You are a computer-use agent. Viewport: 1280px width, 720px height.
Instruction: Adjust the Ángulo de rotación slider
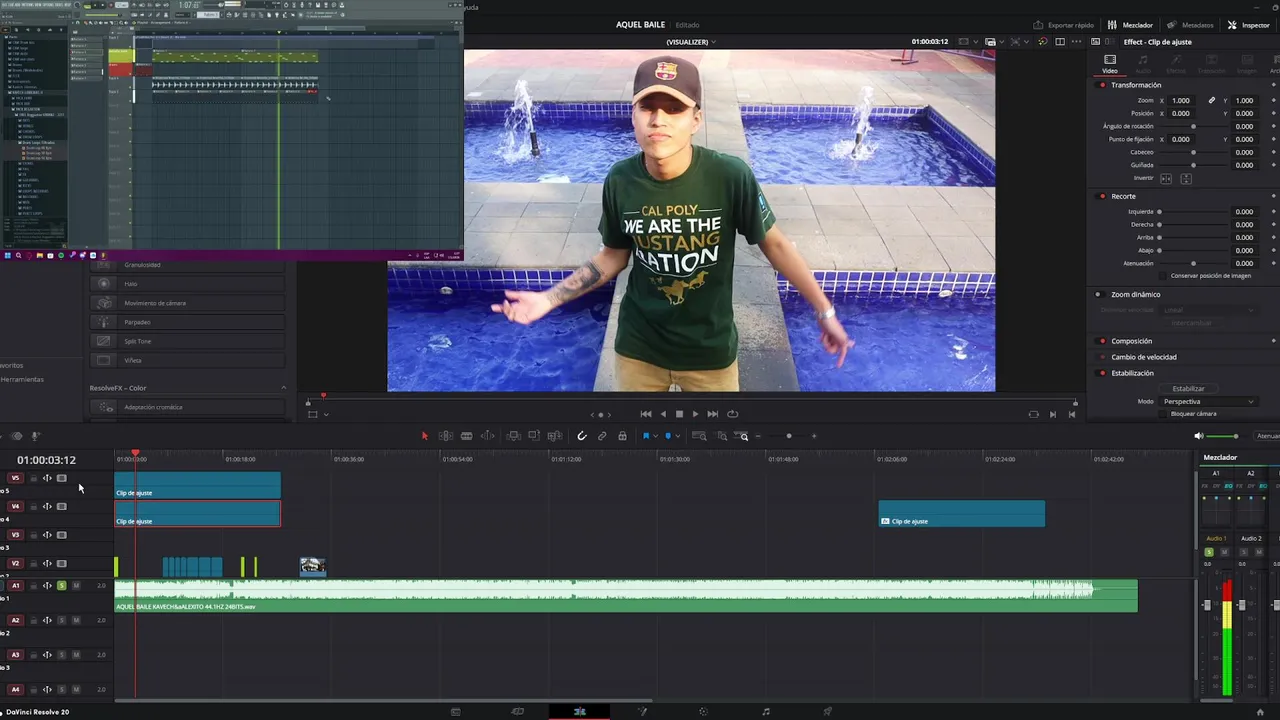click(1193, 127)
